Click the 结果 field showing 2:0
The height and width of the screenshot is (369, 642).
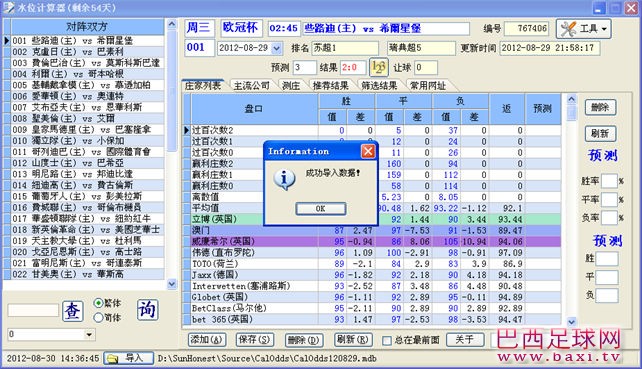tap(353, 68)
